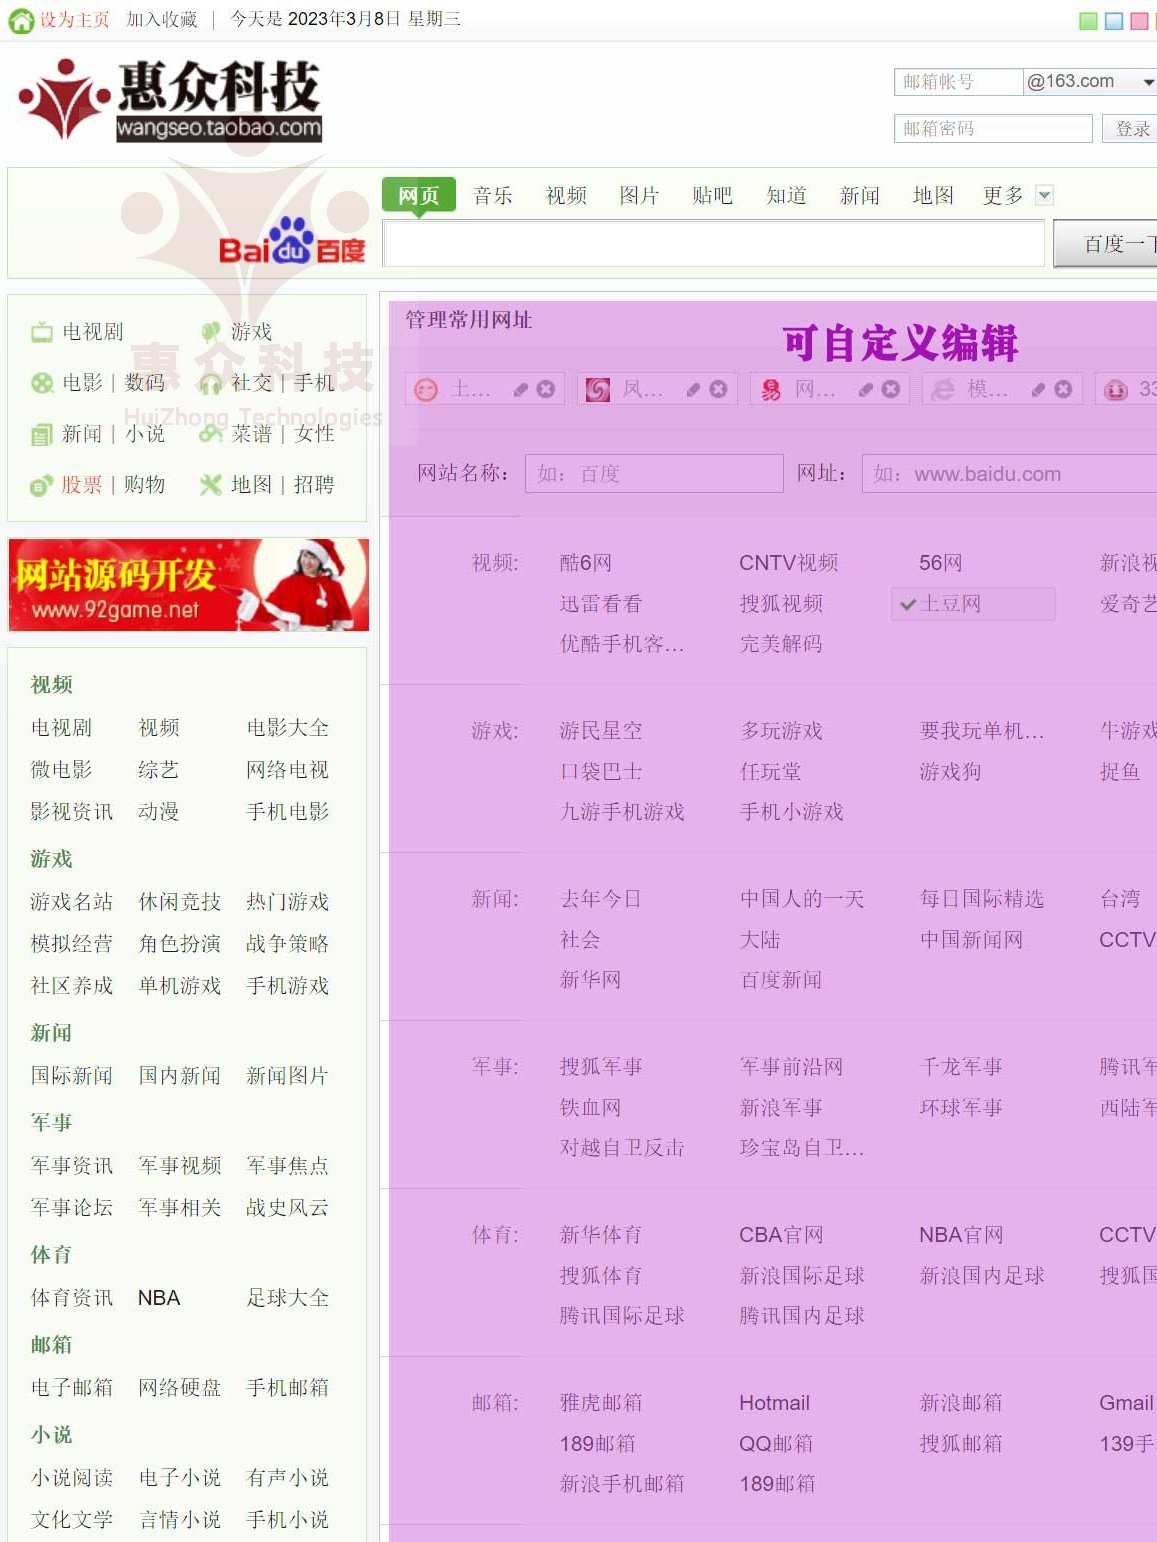This screenshot has width=1157, height=1542.
Task: Click the TV icon next to 电视剧
Action: [x=41, y=332]
